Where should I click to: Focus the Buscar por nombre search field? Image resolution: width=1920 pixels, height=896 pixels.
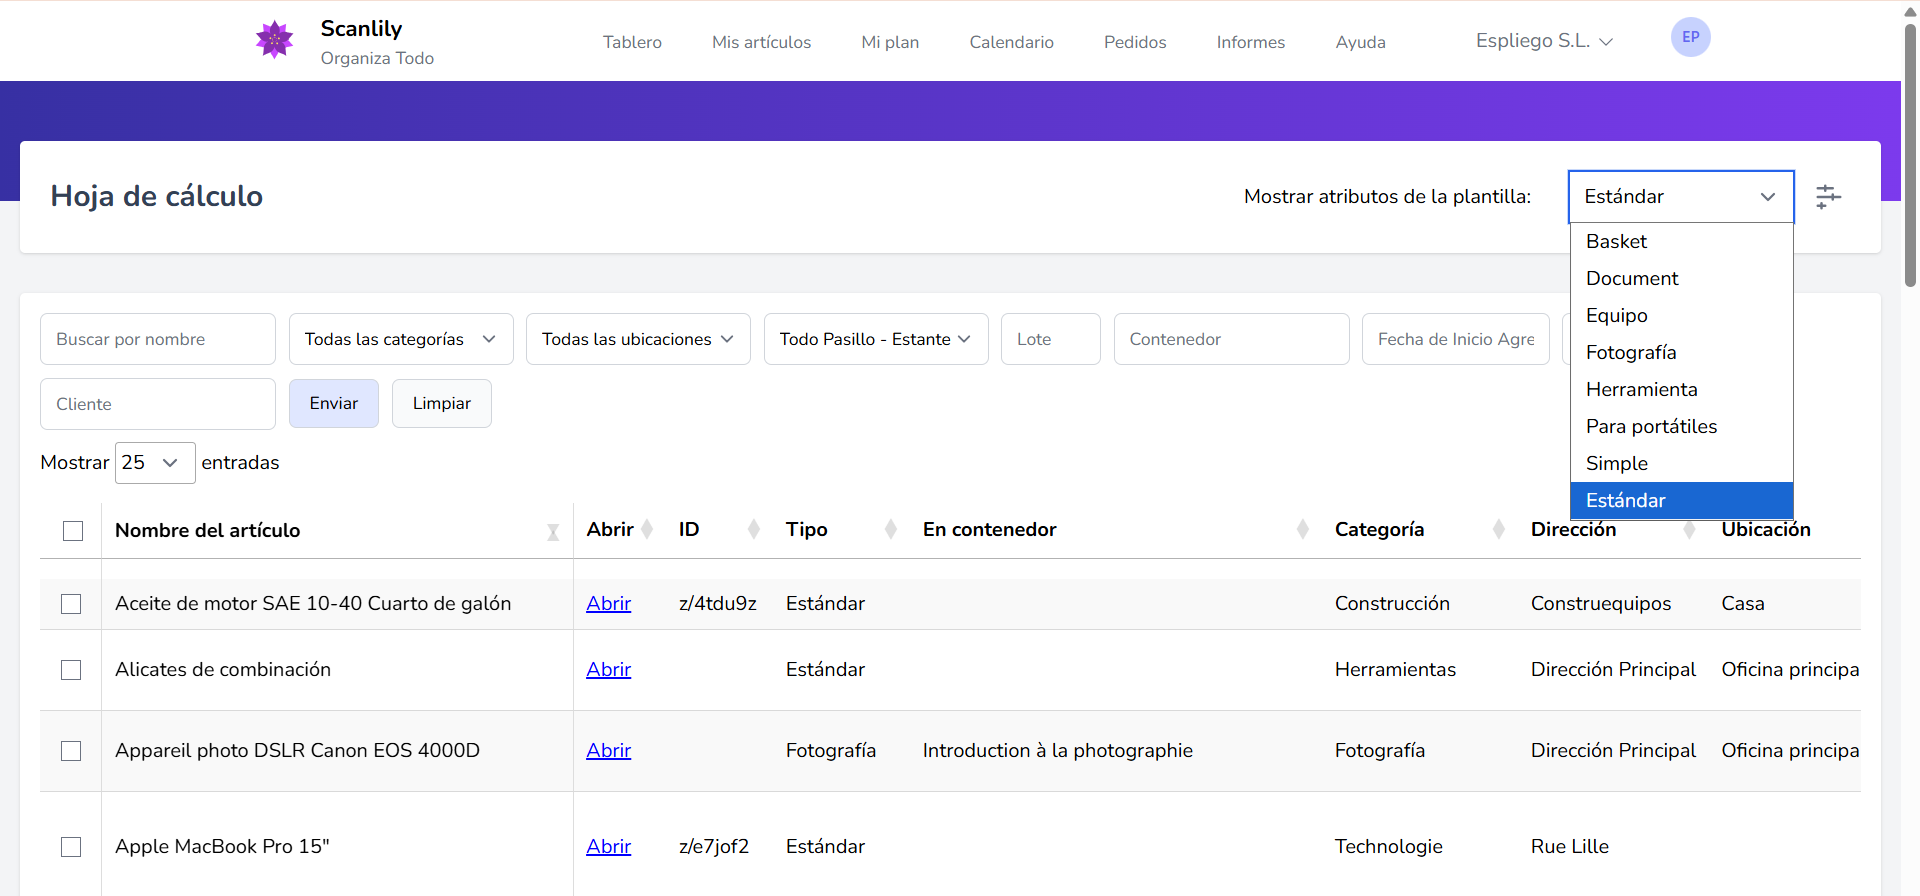pos(158,339)
